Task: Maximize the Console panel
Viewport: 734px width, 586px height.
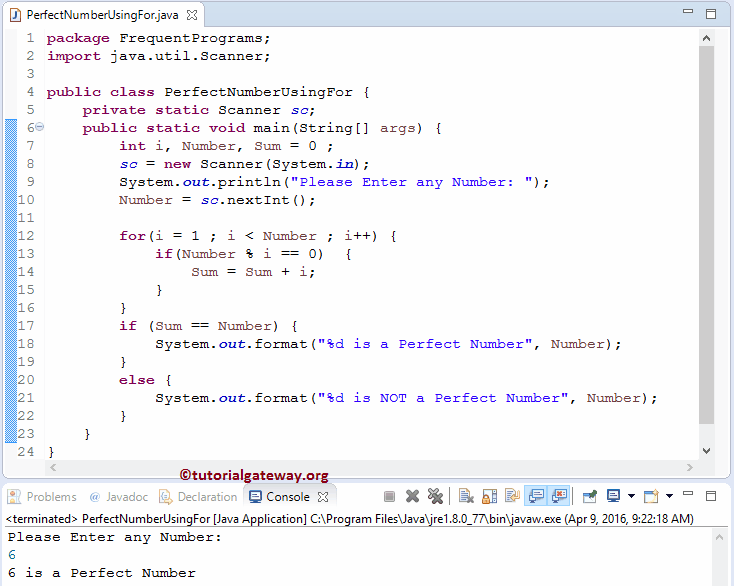Action: coord(711,496)
